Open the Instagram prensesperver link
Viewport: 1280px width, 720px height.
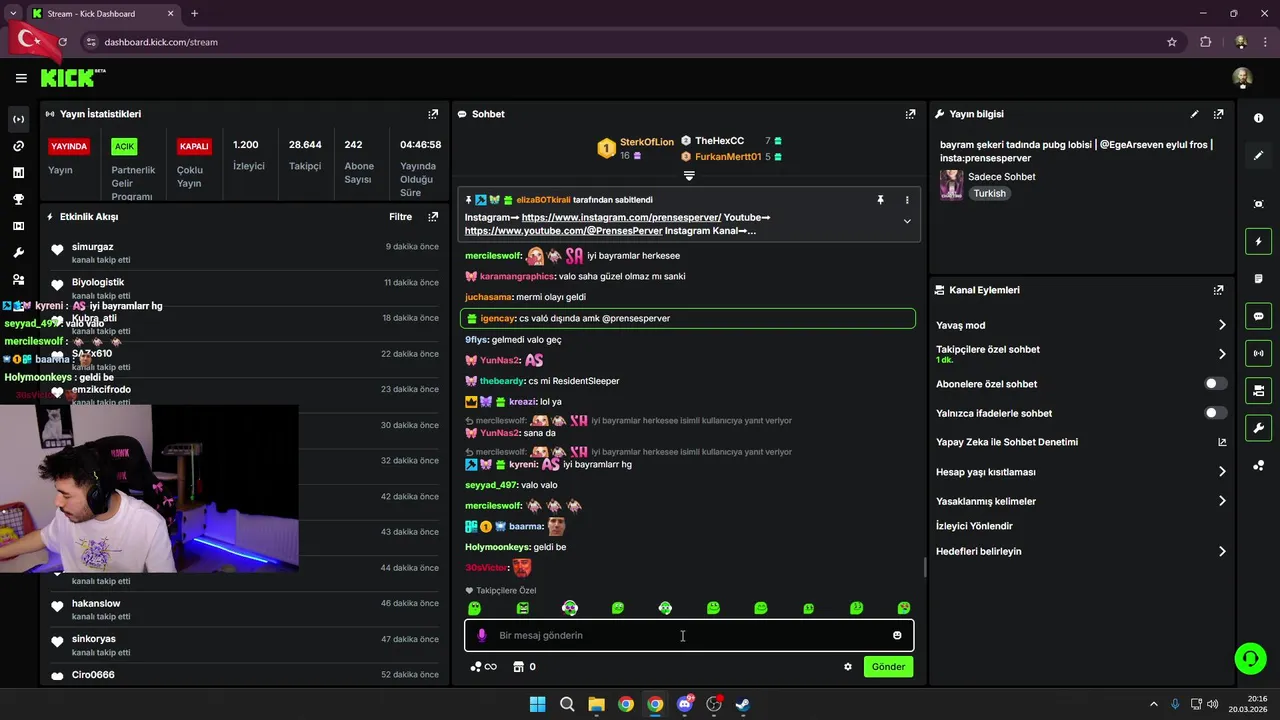click(621, 217)
